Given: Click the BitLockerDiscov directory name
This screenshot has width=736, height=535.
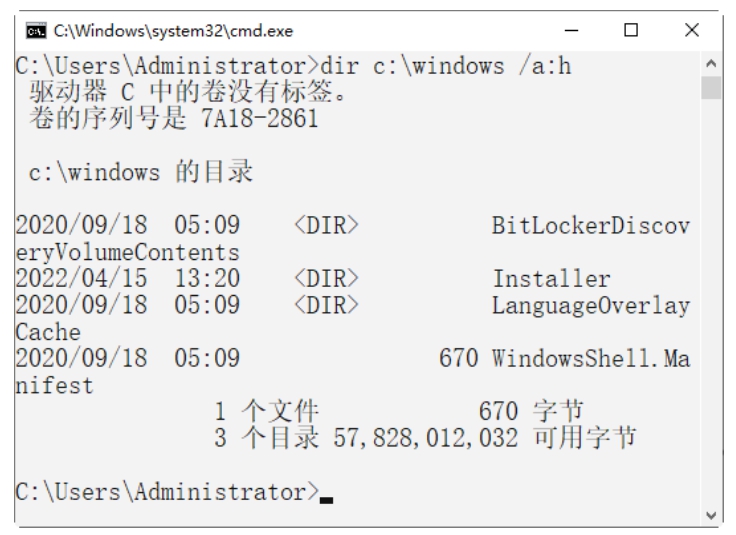Looking at the screenshot, I should 590,226.
